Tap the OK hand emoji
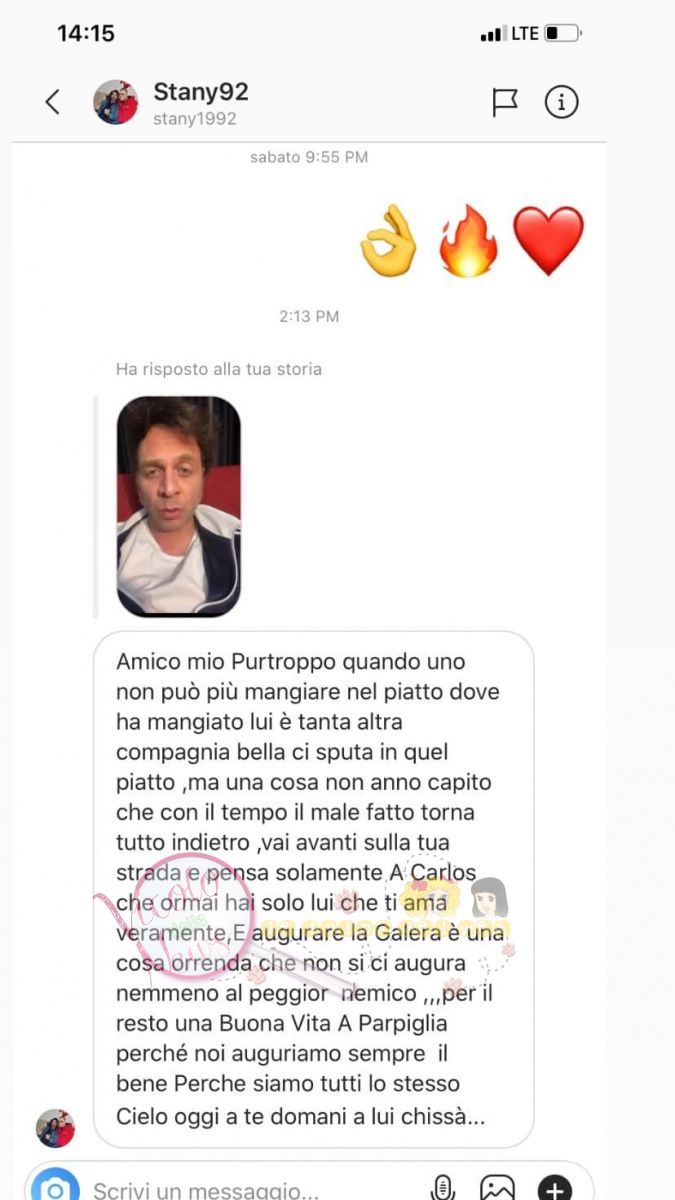The height and width of the screenshot is (1200, 675). click(x=389, y=240)
